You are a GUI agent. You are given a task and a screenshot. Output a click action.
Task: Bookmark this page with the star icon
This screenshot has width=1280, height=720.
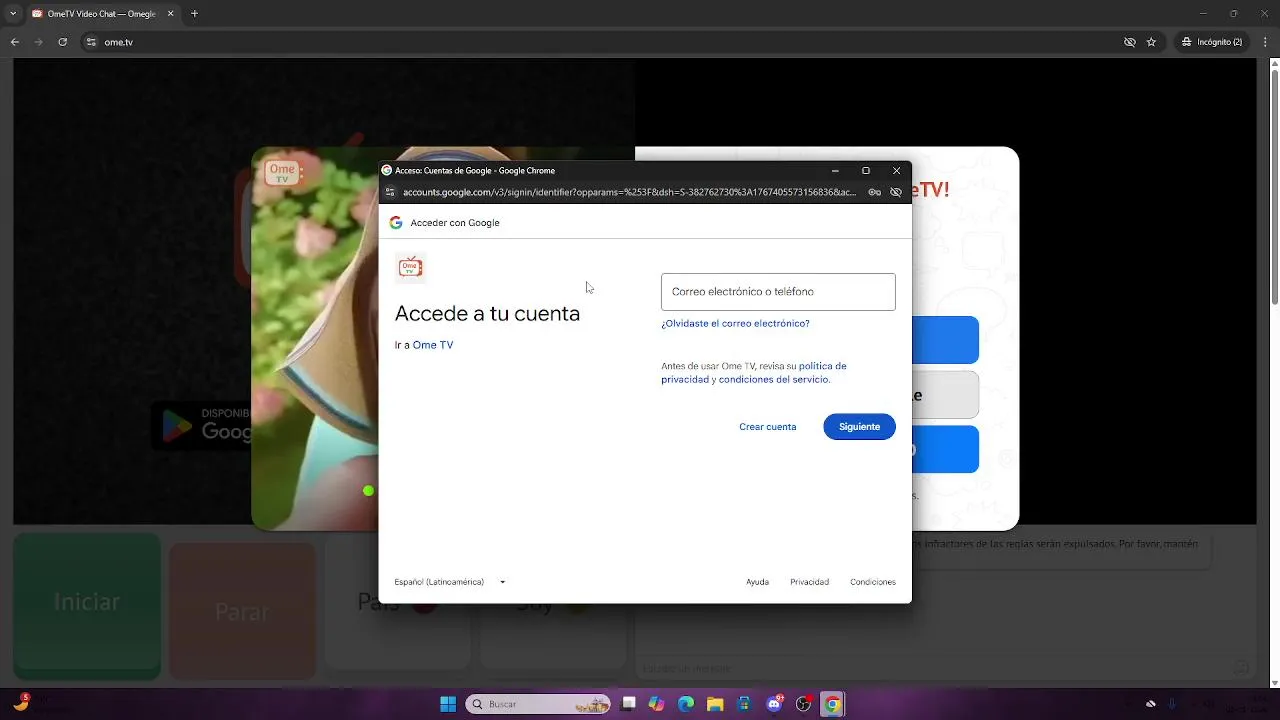pyautogui.click(x=1151, y=42)
